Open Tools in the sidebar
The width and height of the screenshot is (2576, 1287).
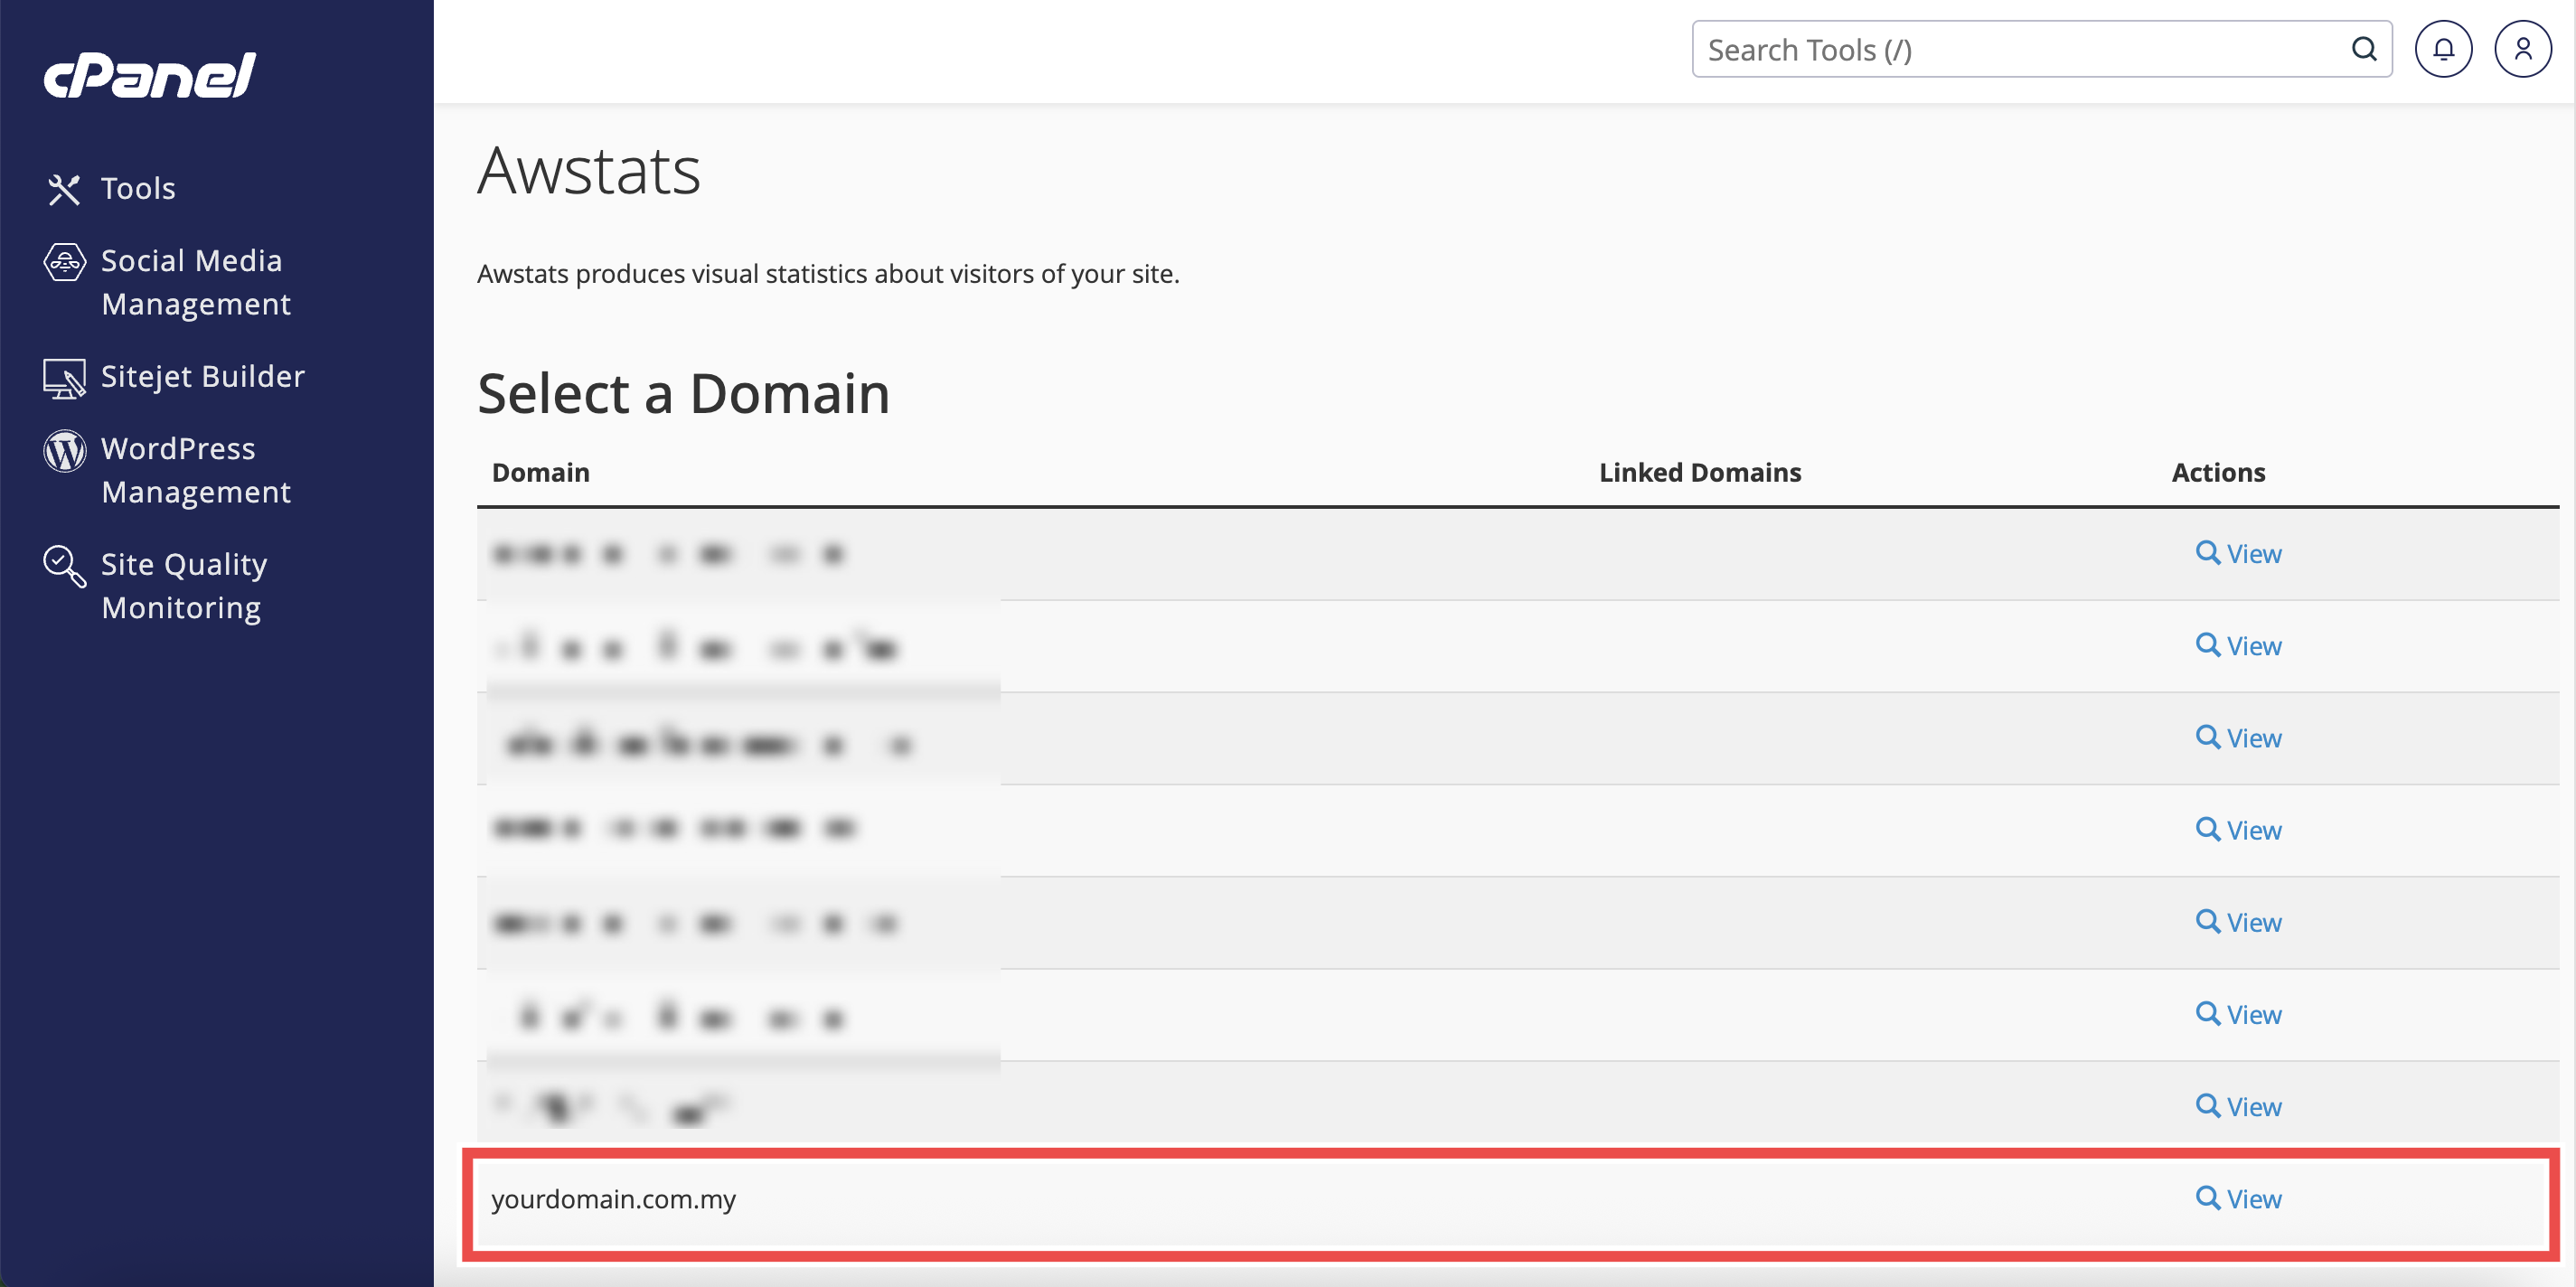click(x=138, y=189)
